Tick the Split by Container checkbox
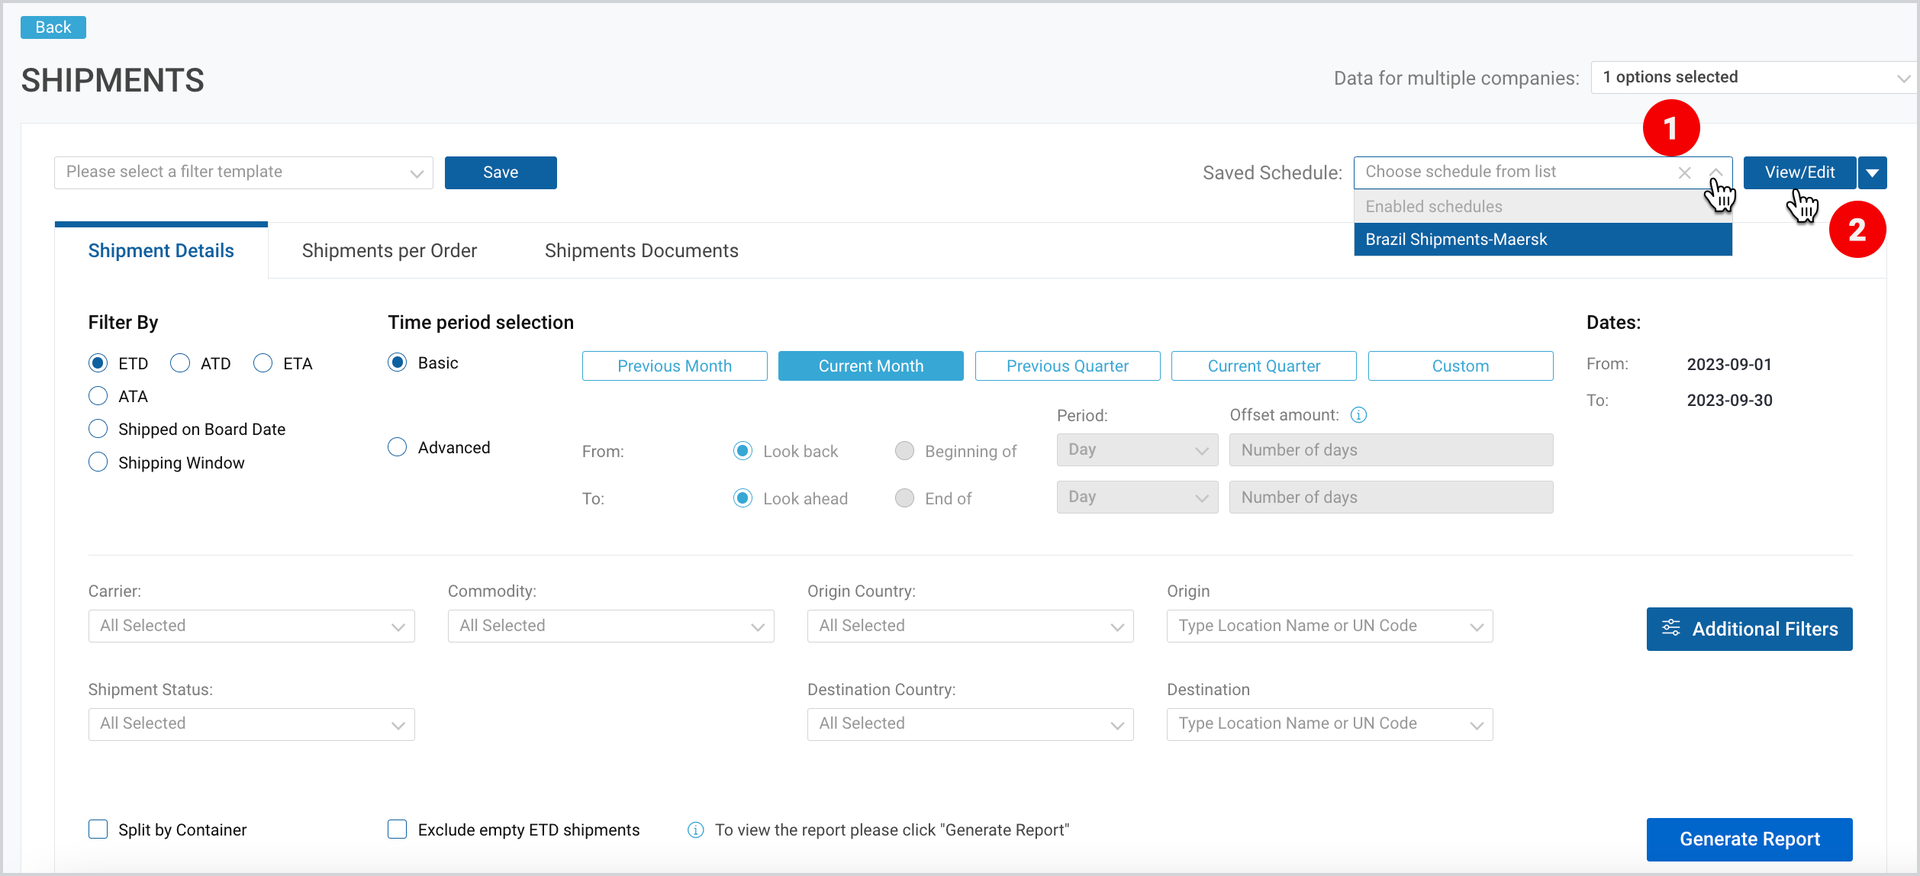Screen dimensions: 1920x876 [98, 829]
